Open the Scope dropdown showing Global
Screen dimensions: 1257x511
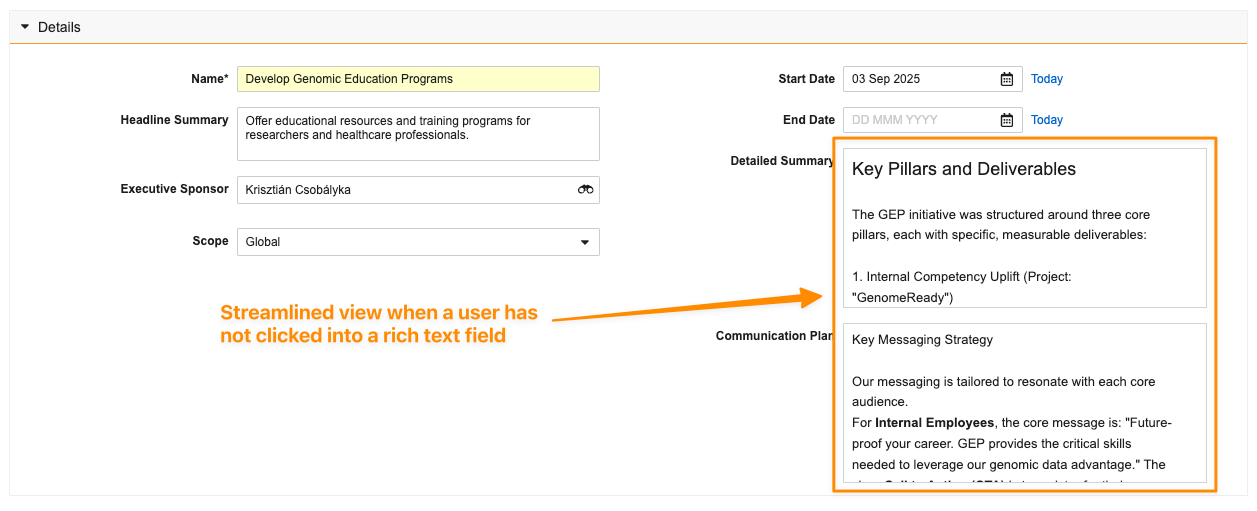[x=417, y=242]
